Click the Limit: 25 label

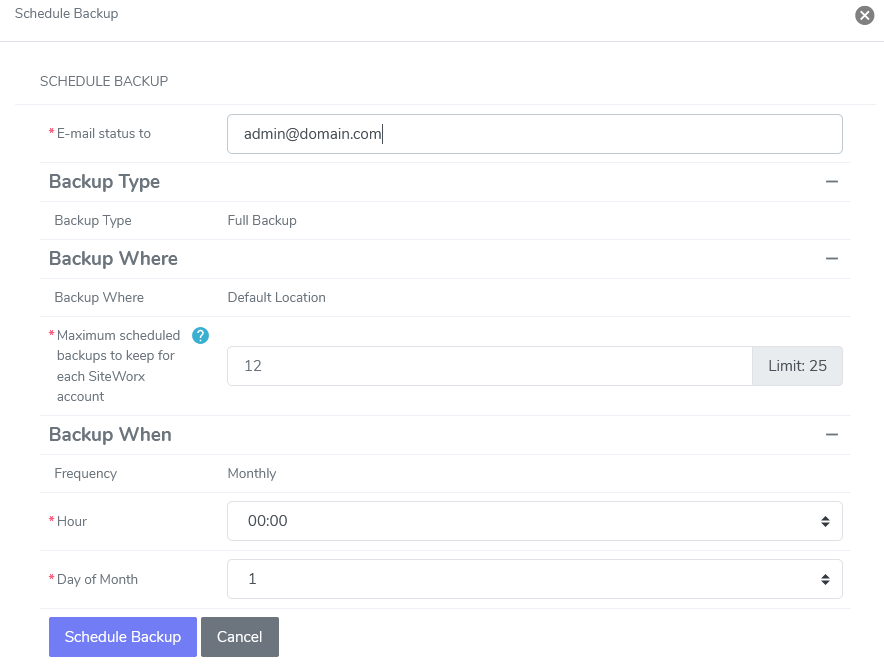(797, 365)
